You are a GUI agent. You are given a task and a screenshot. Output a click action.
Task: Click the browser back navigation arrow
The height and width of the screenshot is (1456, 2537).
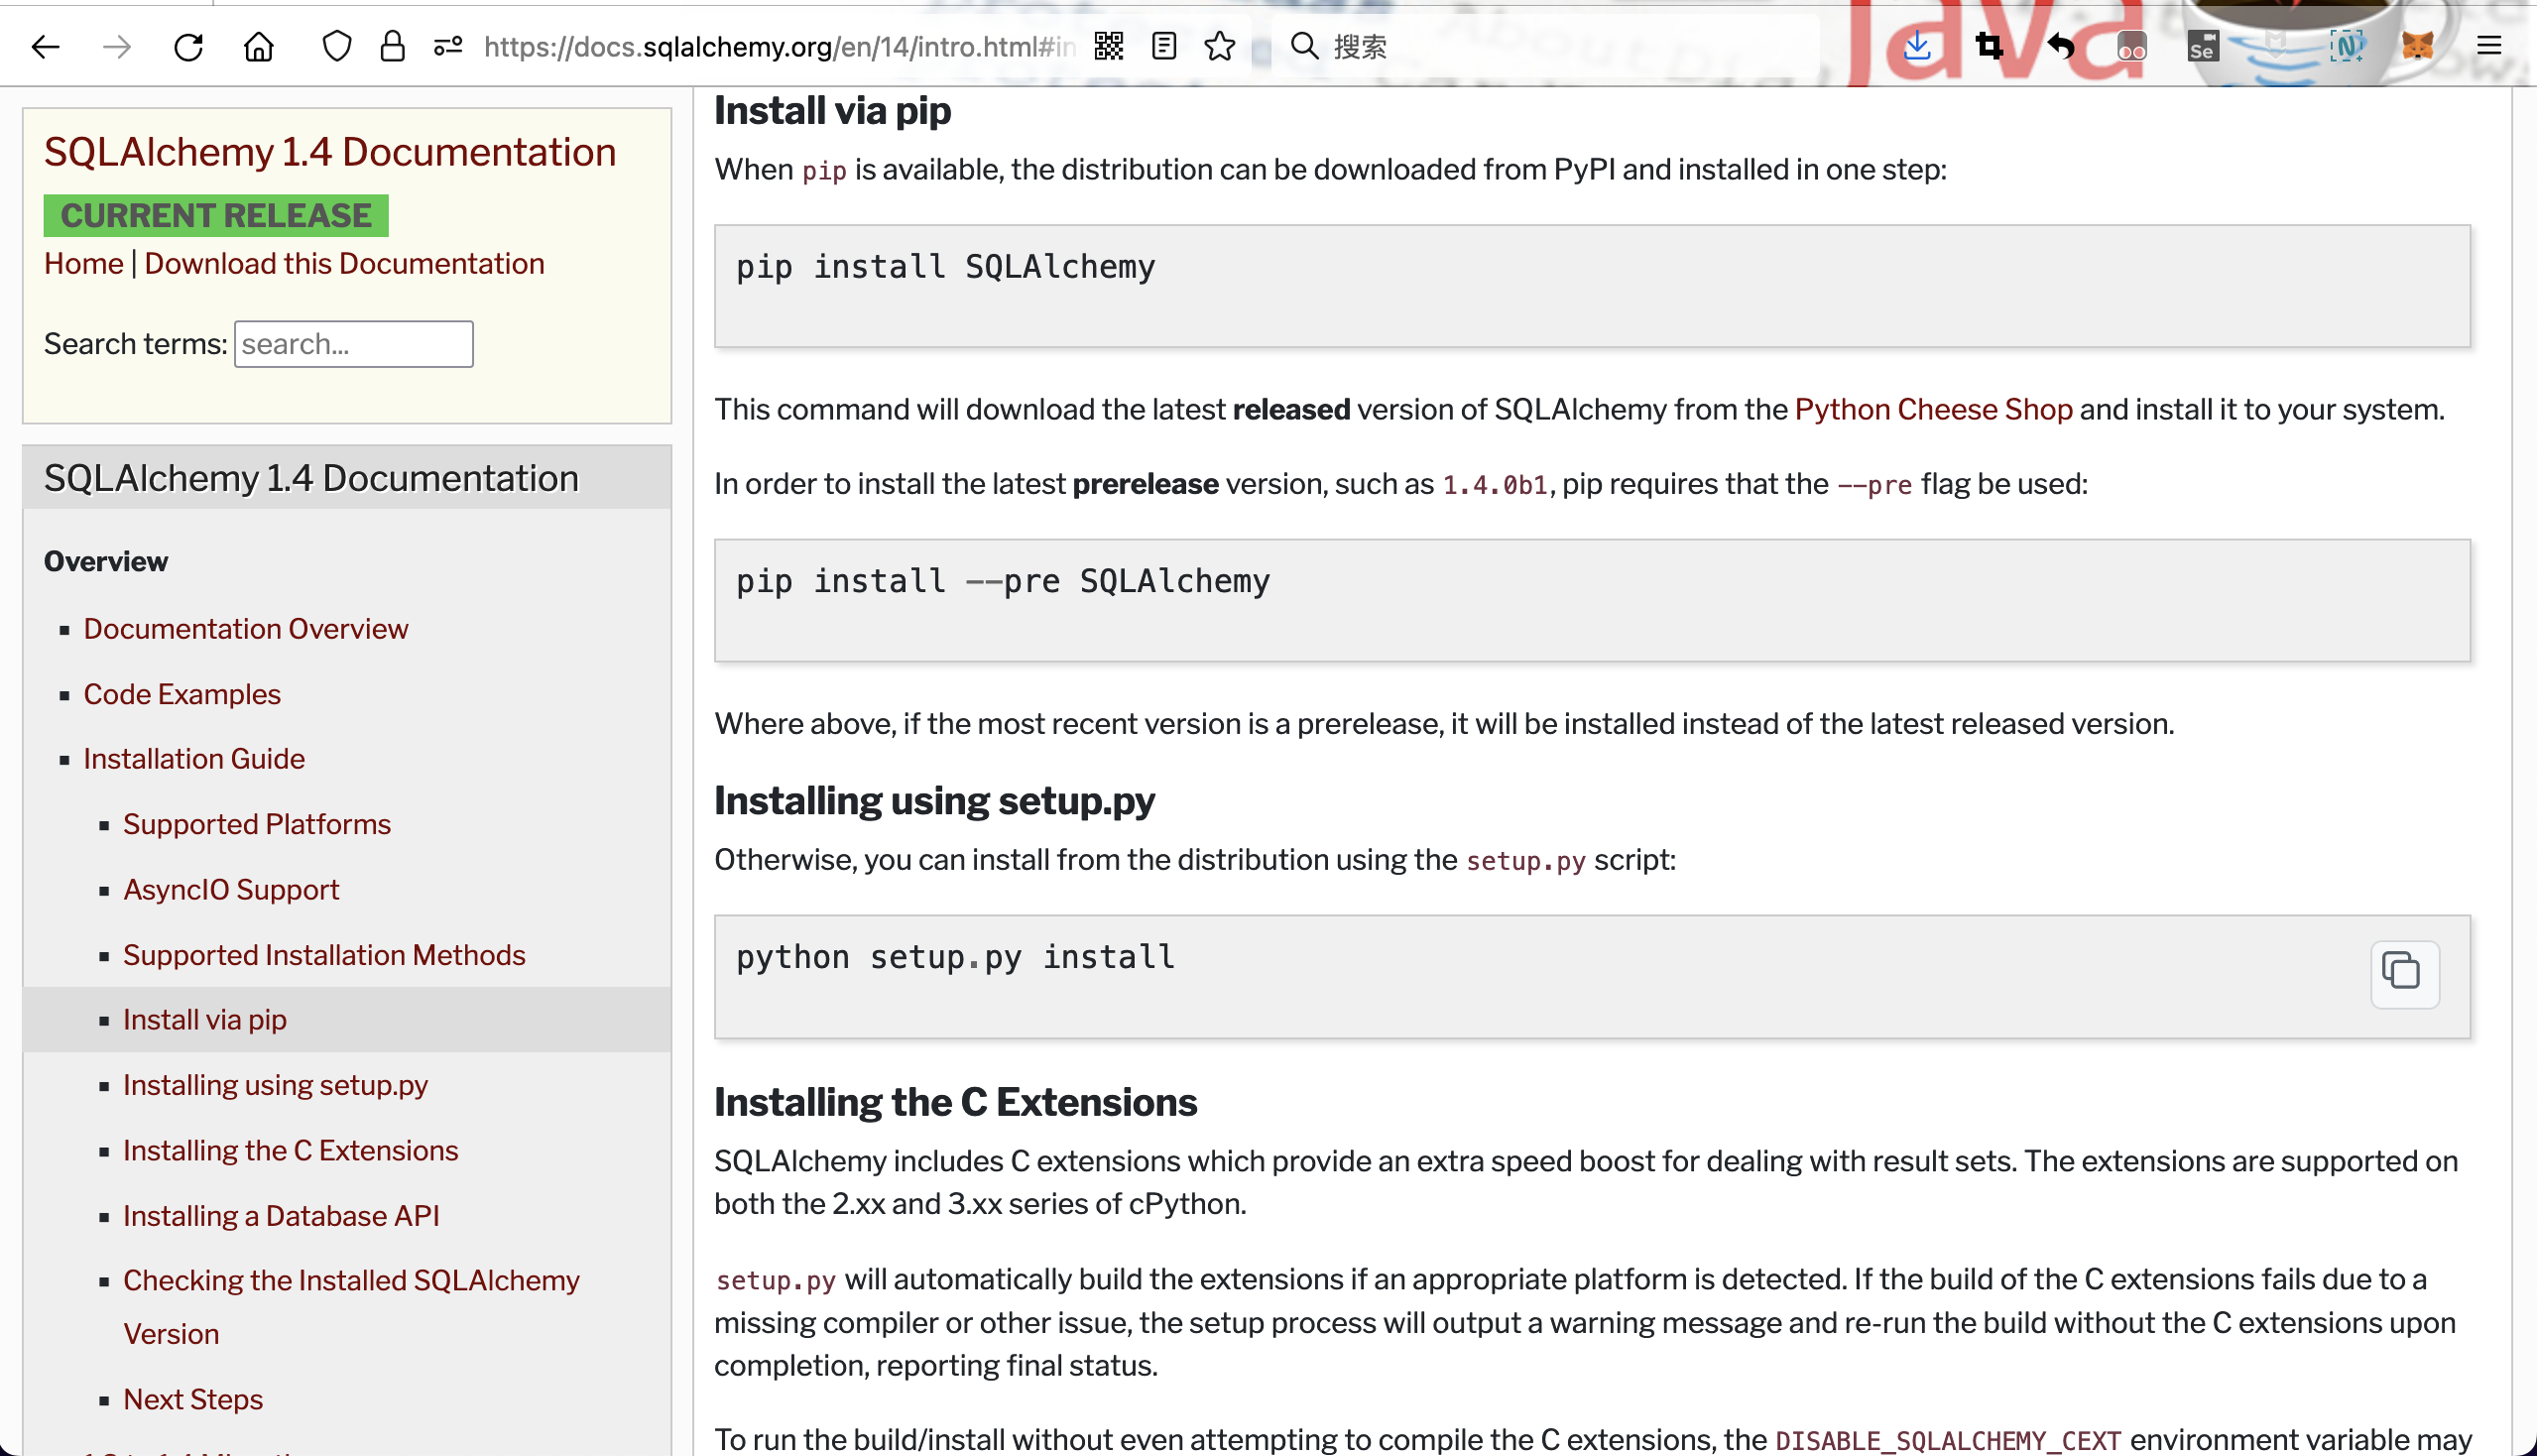click(x=46, y=47)
